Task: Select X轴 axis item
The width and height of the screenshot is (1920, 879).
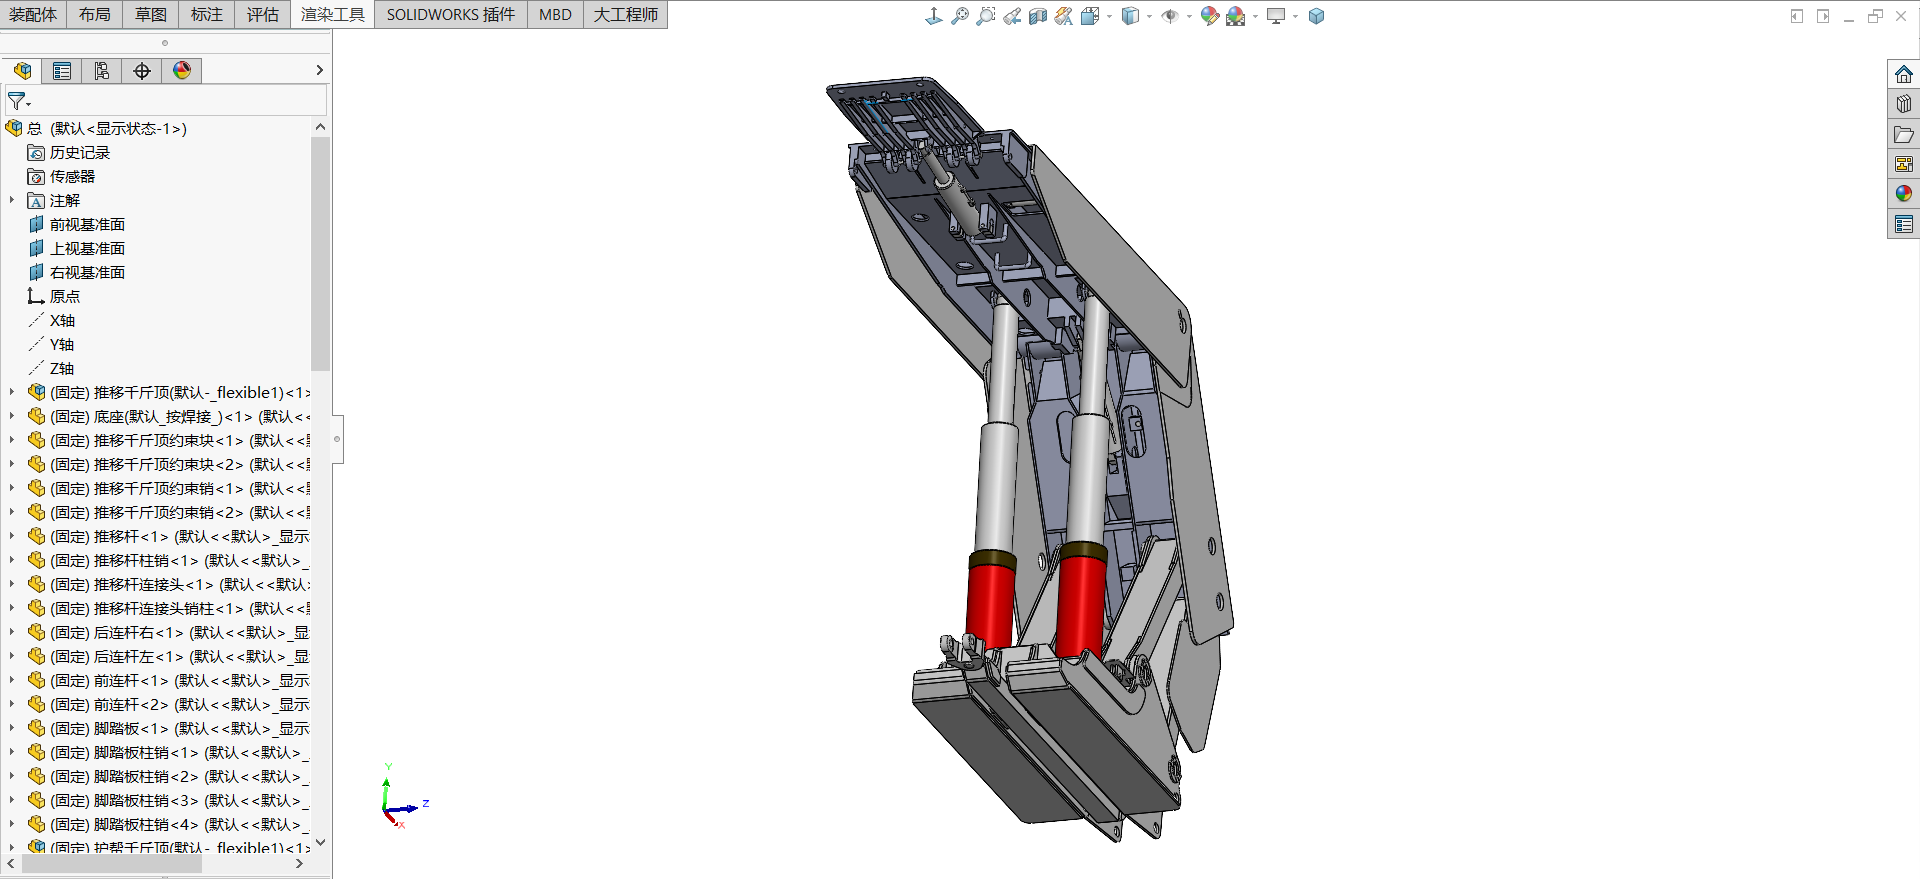Action: [52, 320]
